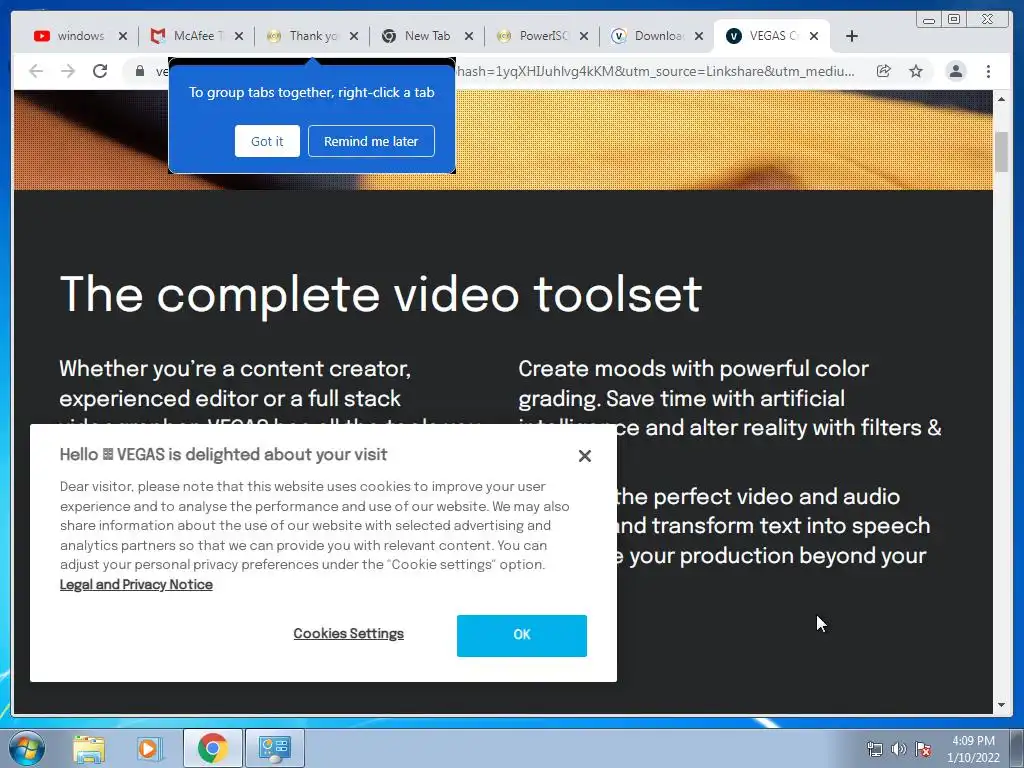This screenshot has width=1024, height=768.
Task: Click the vertical scrollbar thumb
Action: (1001, 152)
